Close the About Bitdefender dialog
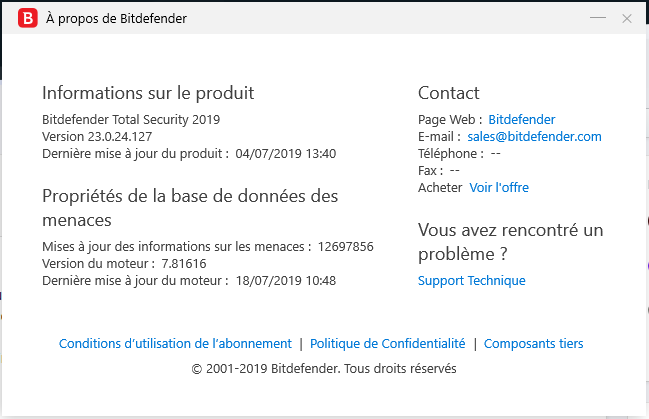 click(627, 18)
